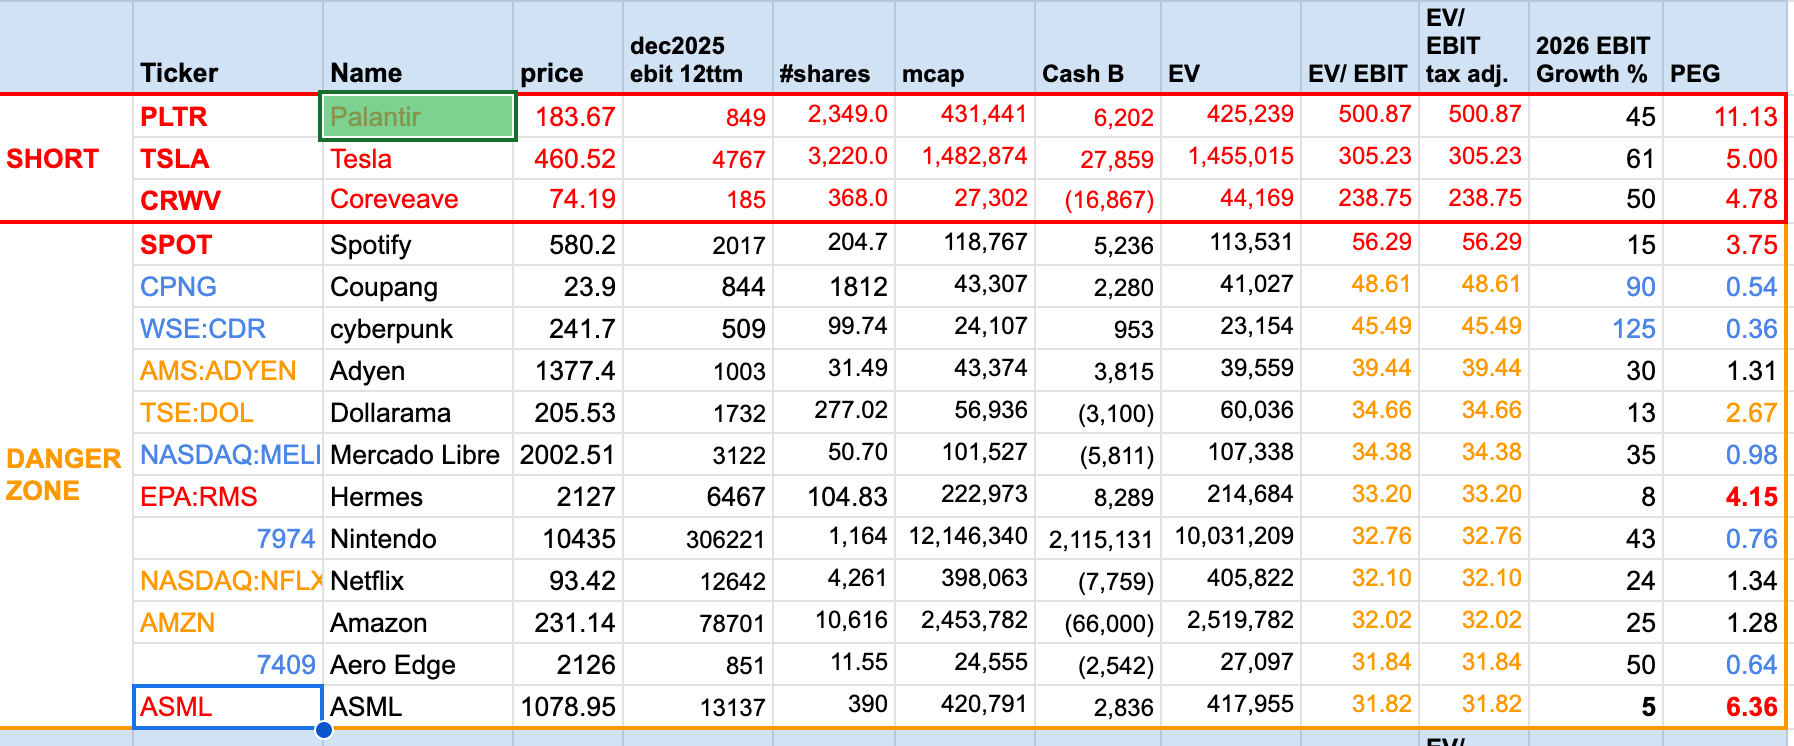Click the DANGER ZONE label cell

[66, 475]
